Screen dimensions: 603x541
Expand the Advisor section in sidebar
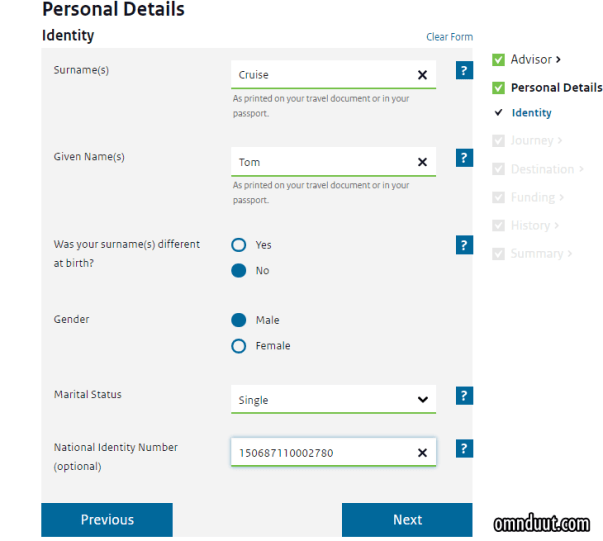coord(536,60)
